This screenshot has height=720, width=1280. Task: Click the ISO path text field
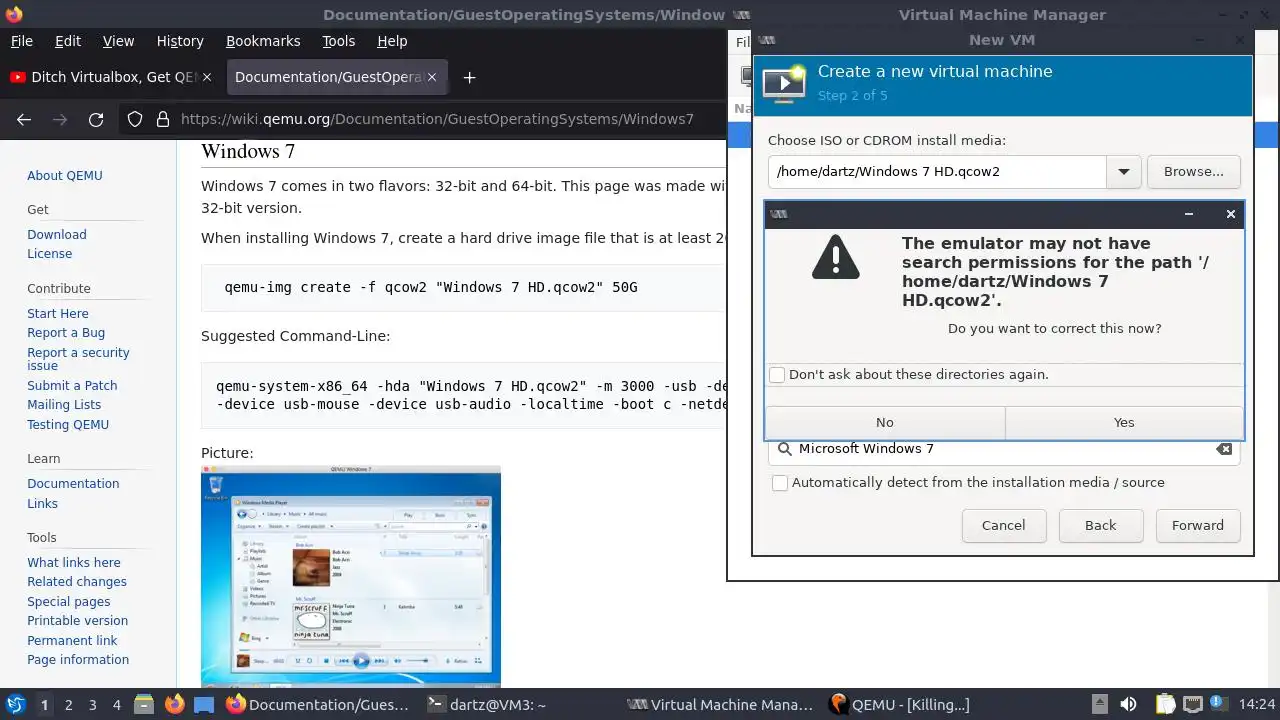click(x=937, y=172)
